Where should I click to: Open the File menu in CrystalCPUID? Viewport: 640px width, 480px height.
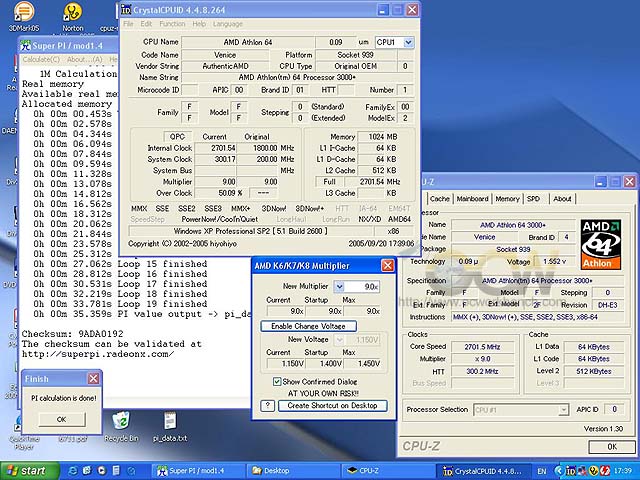pos(128,24)
